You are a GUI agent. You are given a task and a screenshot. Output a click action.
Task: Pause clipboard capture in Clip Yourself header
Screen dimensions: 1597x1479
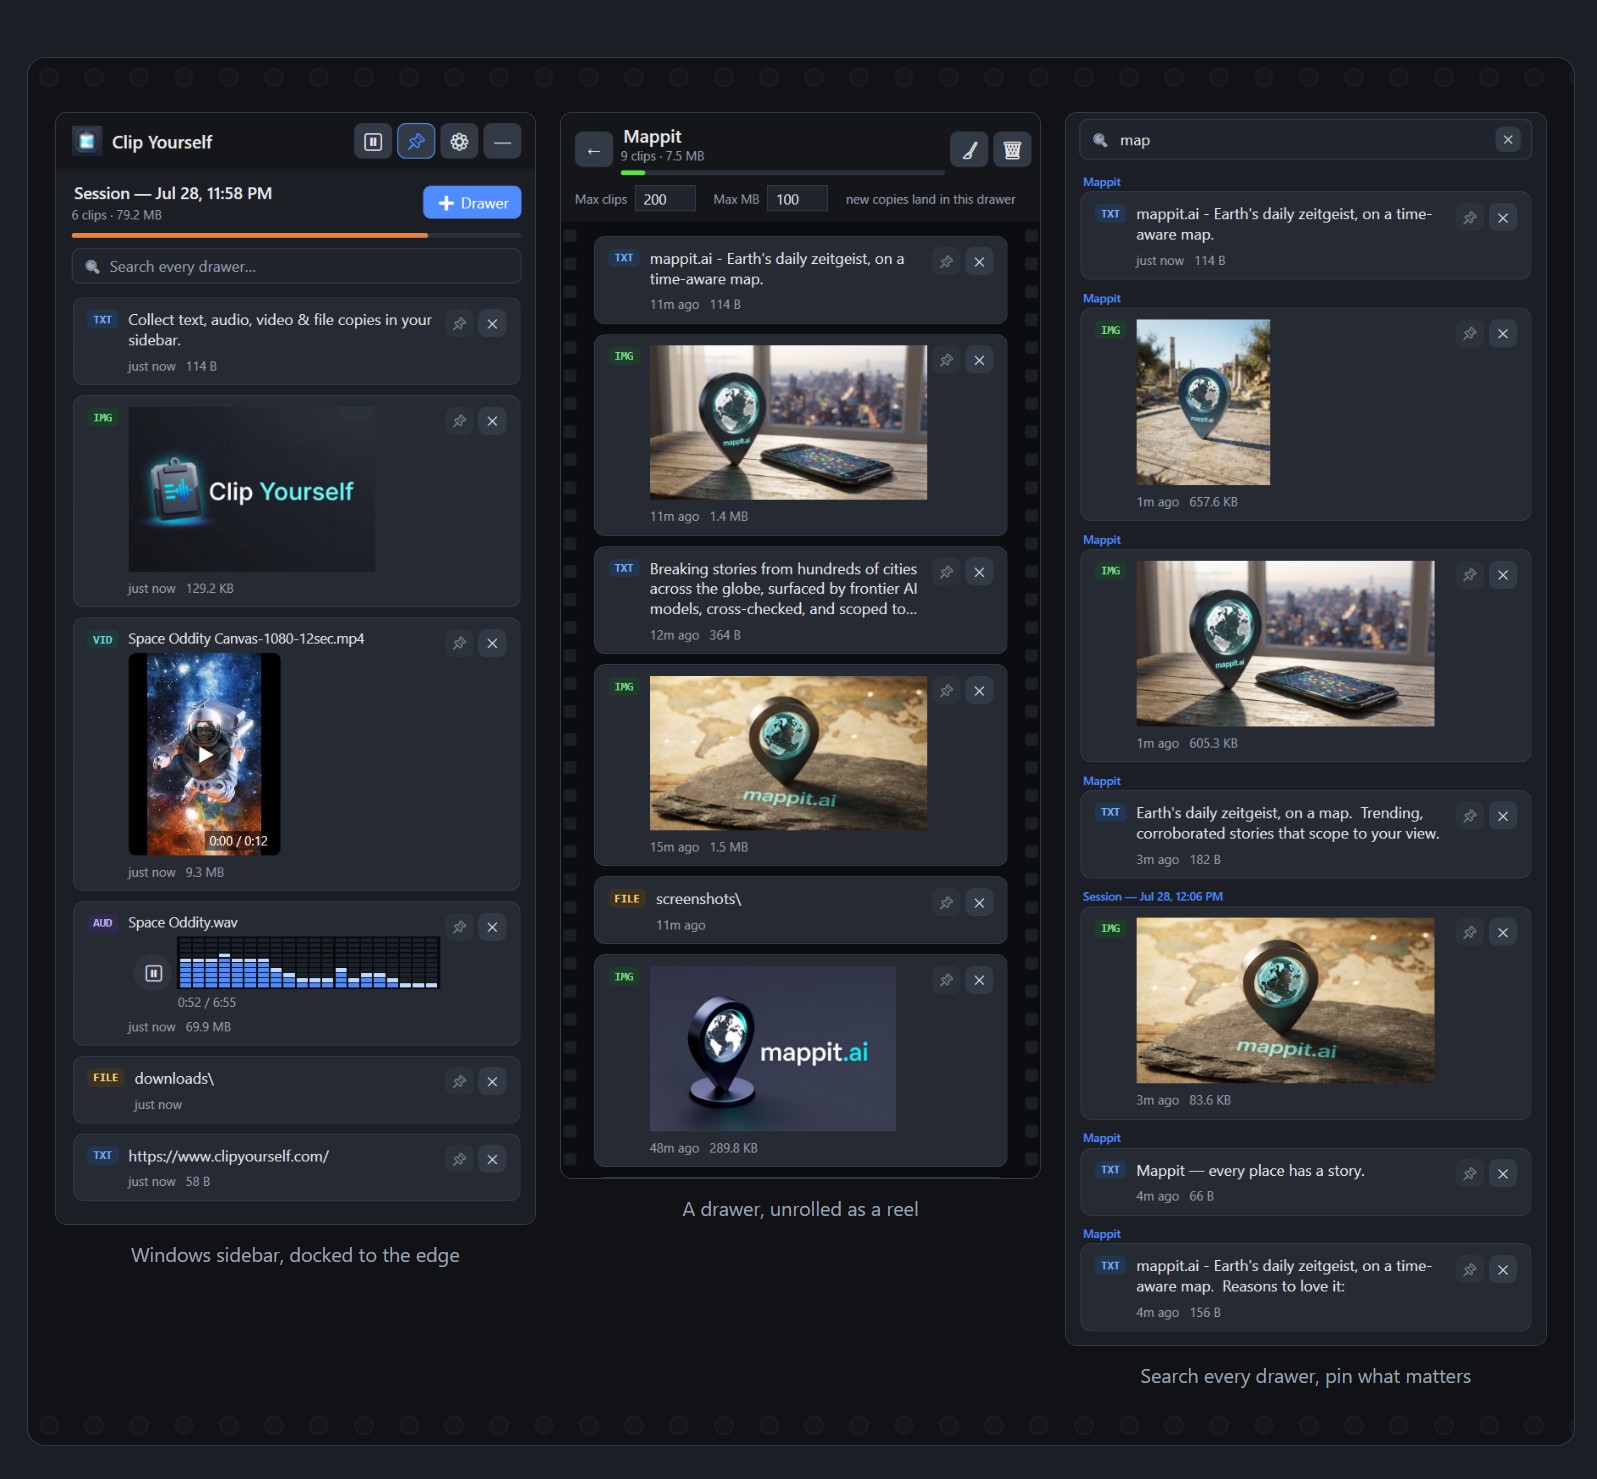pyautogui.click(x=373, y=142)
